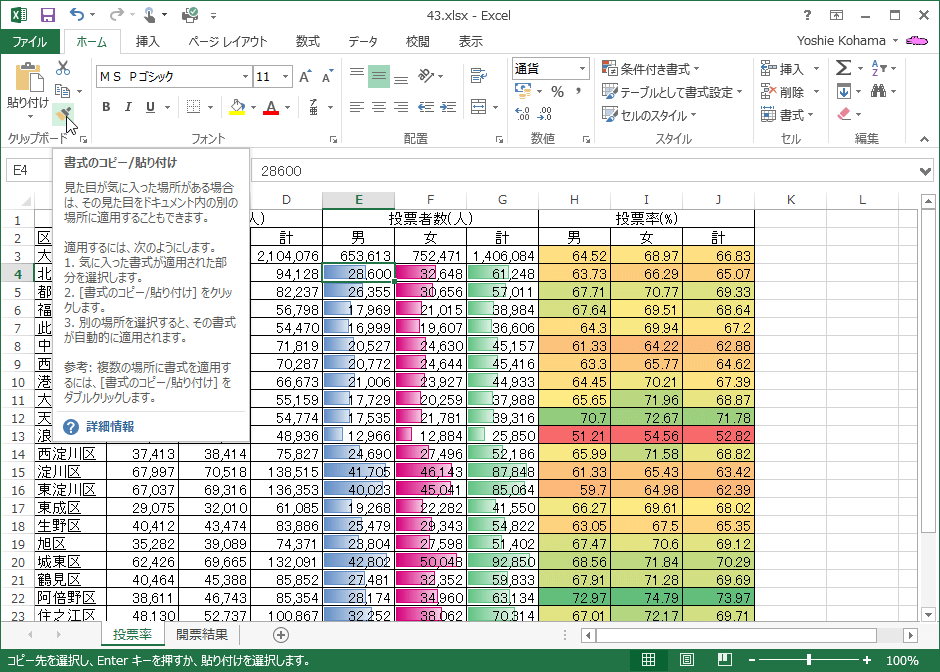Activate the Format Painter brush icon
The width and height of the screenshot is (940, 672).
tap(63, 114)
